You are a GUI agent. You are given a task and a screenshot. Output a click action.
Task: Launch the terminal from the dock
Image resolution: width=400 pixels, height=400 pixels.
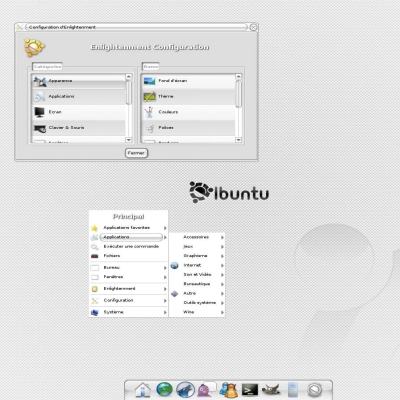click(250, 390)
